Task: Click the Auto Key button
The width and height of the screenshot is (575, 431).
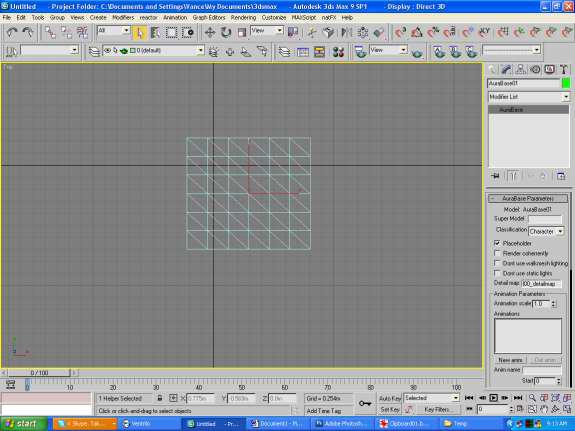Action: coord(390,398)
